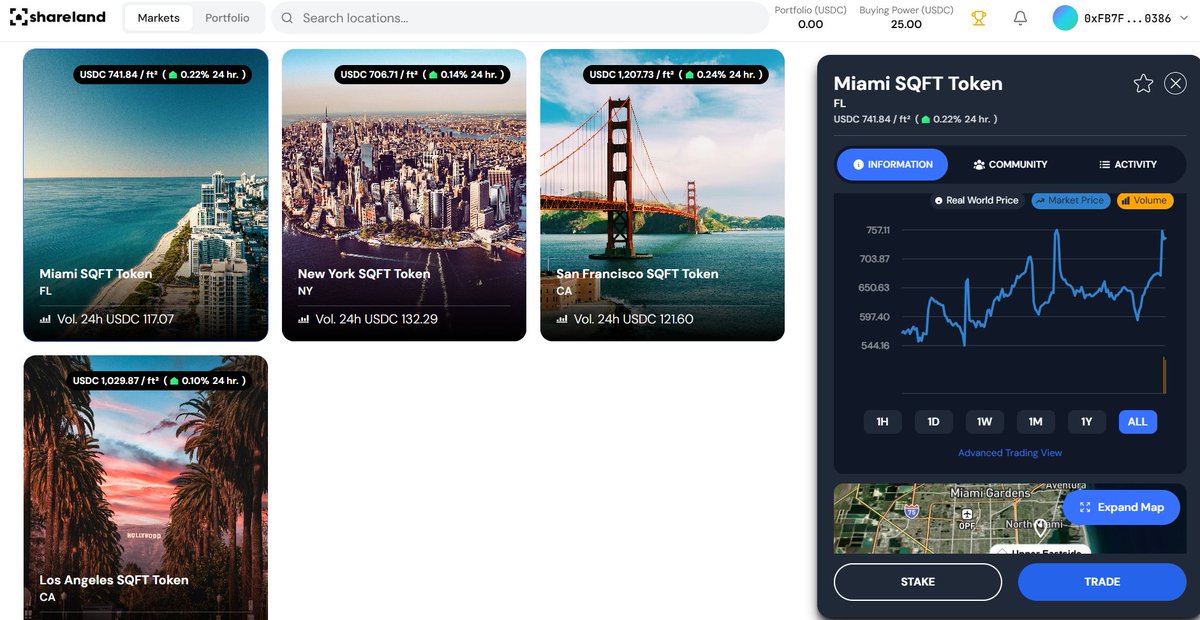Click the 544.16 chart axis label
1200x620 pixels.
pos(875,346)
